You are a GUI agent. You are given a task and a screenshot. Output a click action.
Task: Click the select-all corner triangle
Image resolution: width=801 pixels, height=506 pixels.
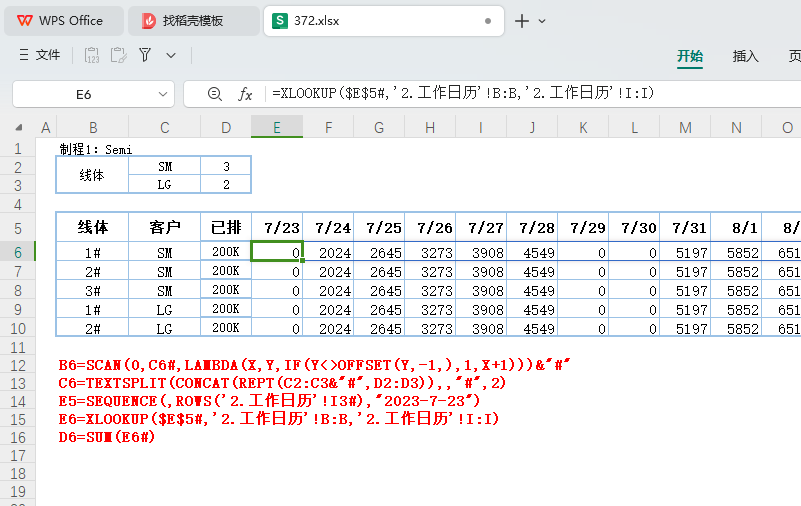(19, 127)
